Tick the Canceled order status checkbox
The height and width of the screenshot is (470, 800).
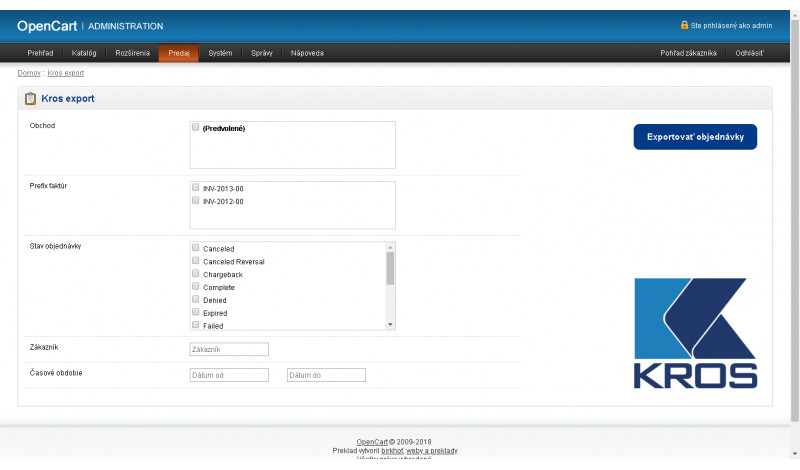coord(195,248)
